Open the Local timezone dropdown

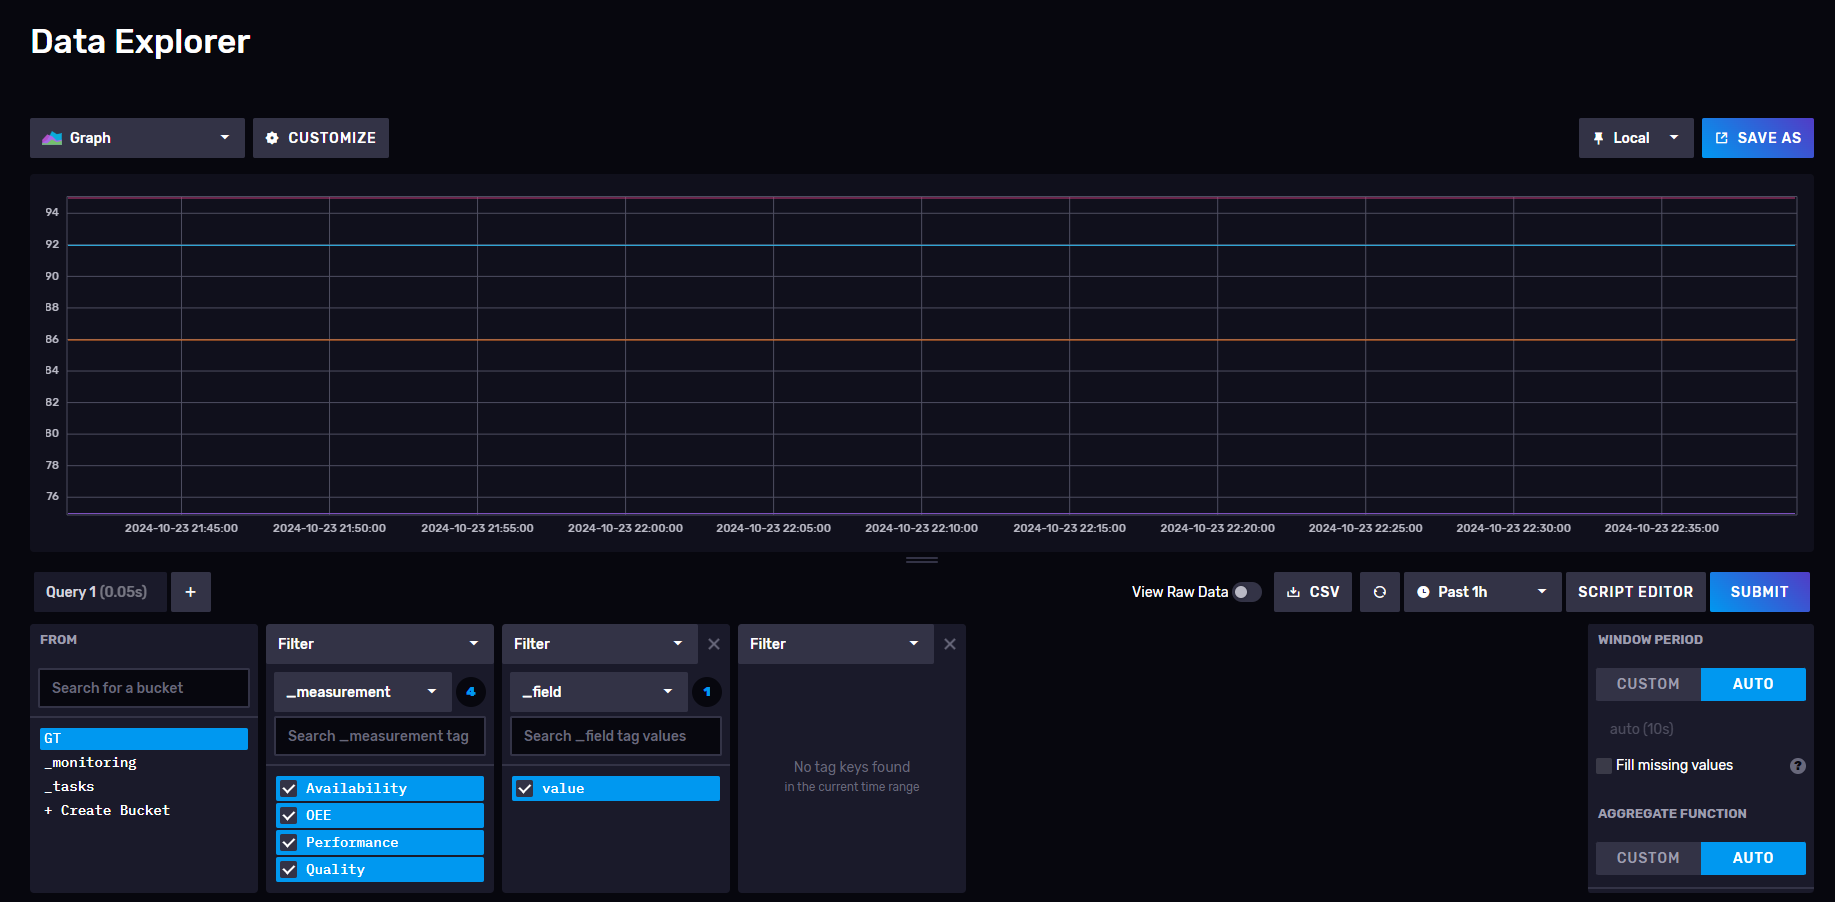[1635, 138]
